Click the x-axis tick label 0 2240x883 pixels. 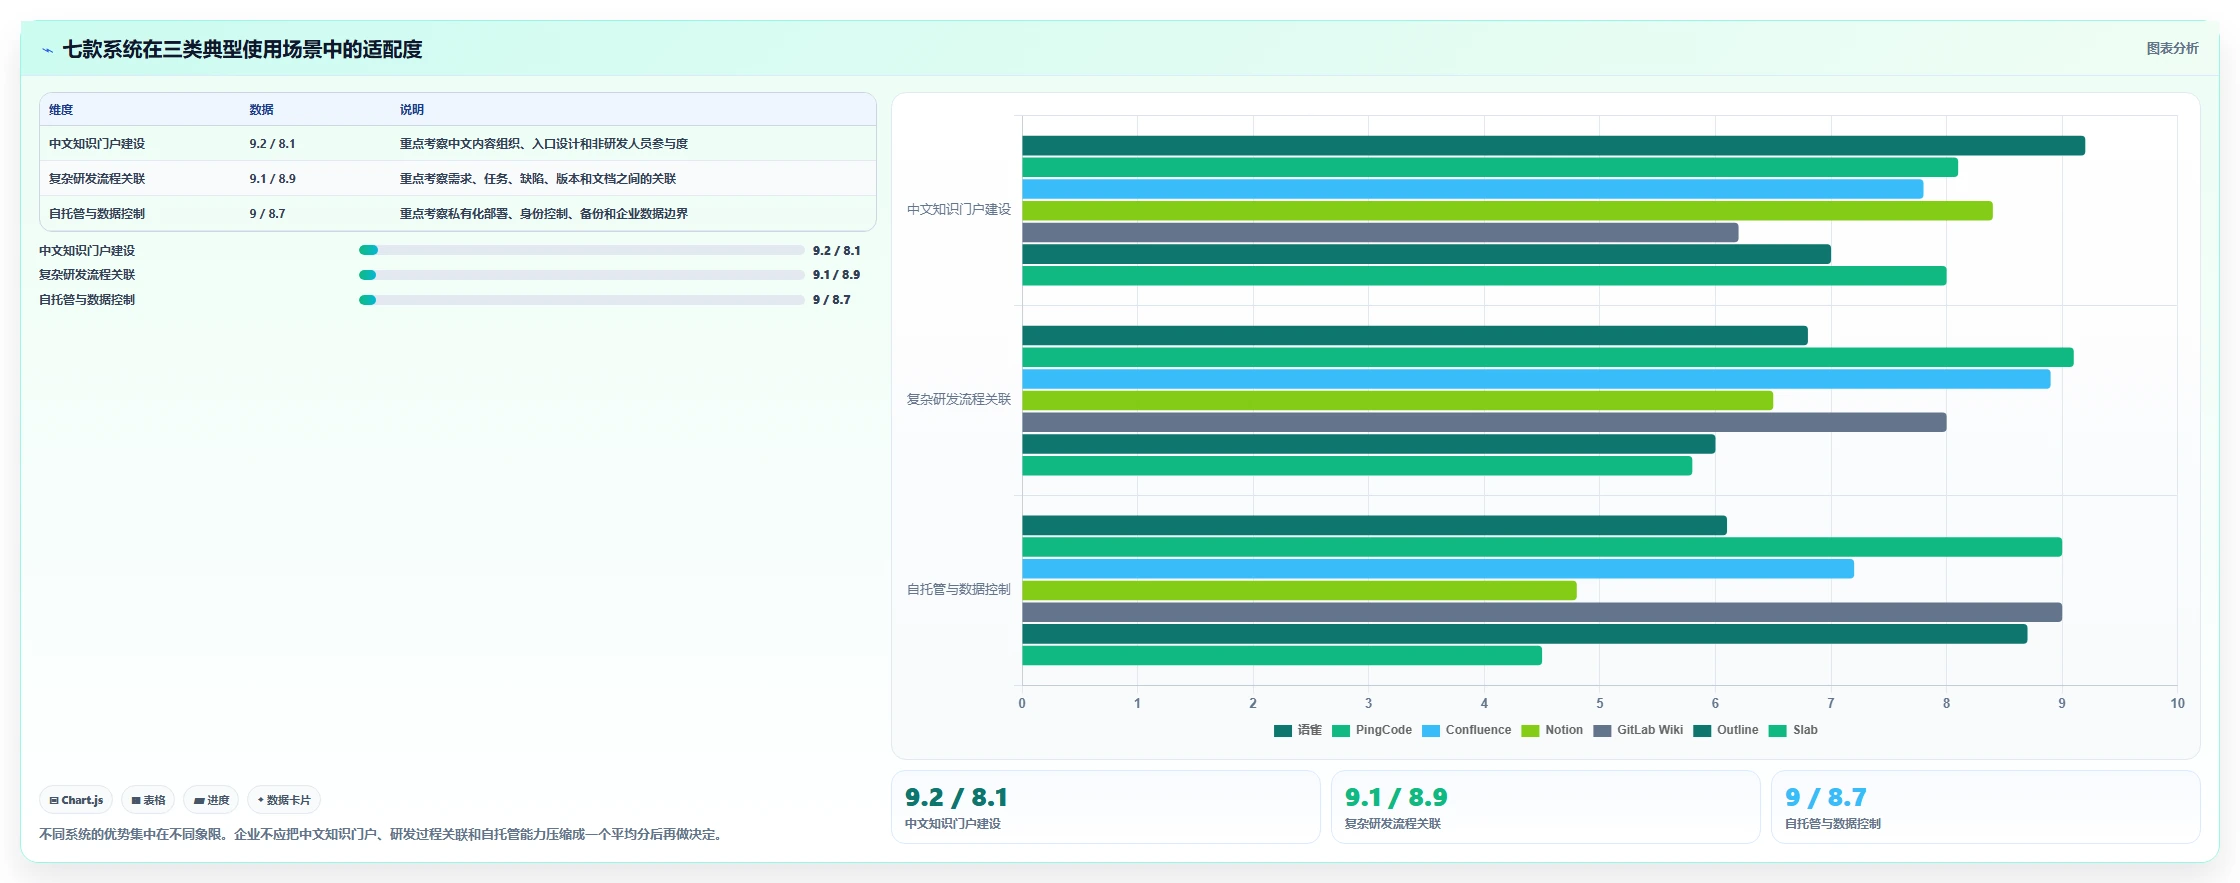pos(1022,704)
